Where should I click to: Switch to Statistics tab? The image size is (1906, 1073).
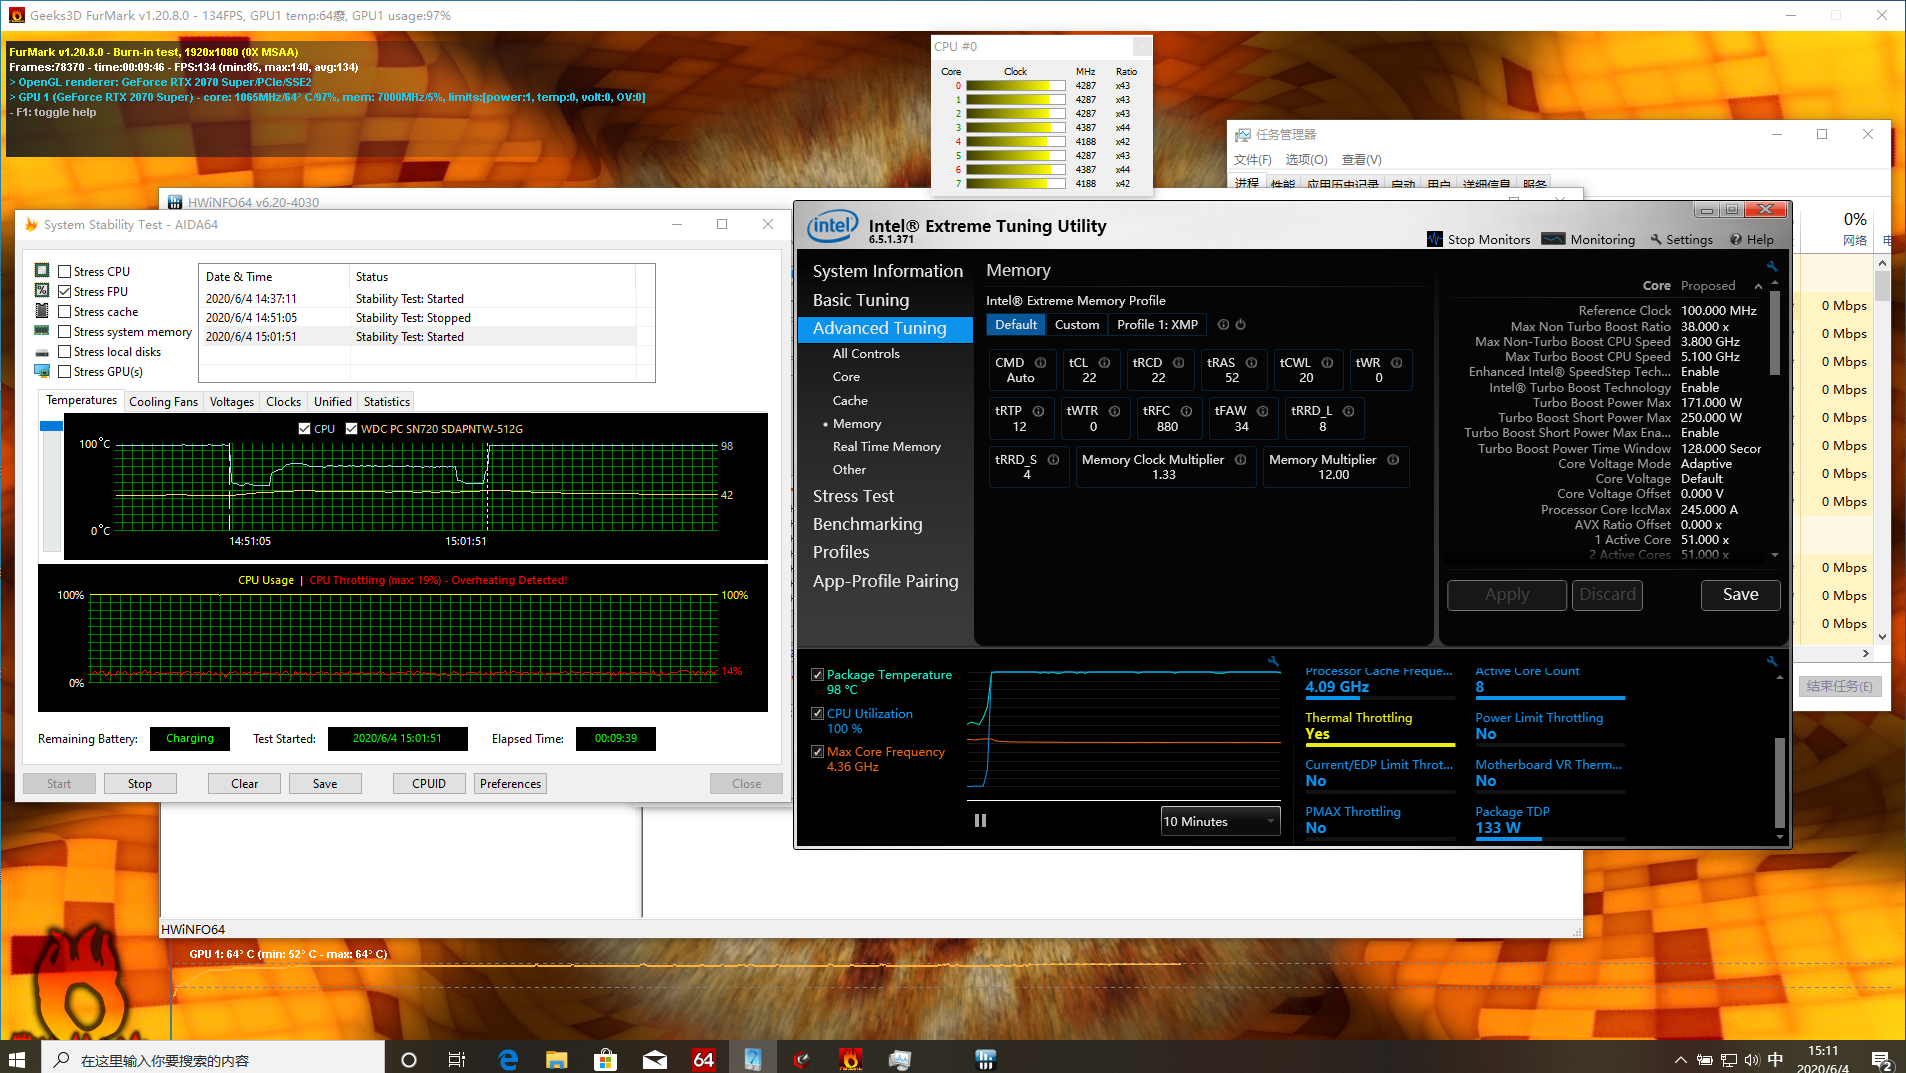[x=386, y=401]
